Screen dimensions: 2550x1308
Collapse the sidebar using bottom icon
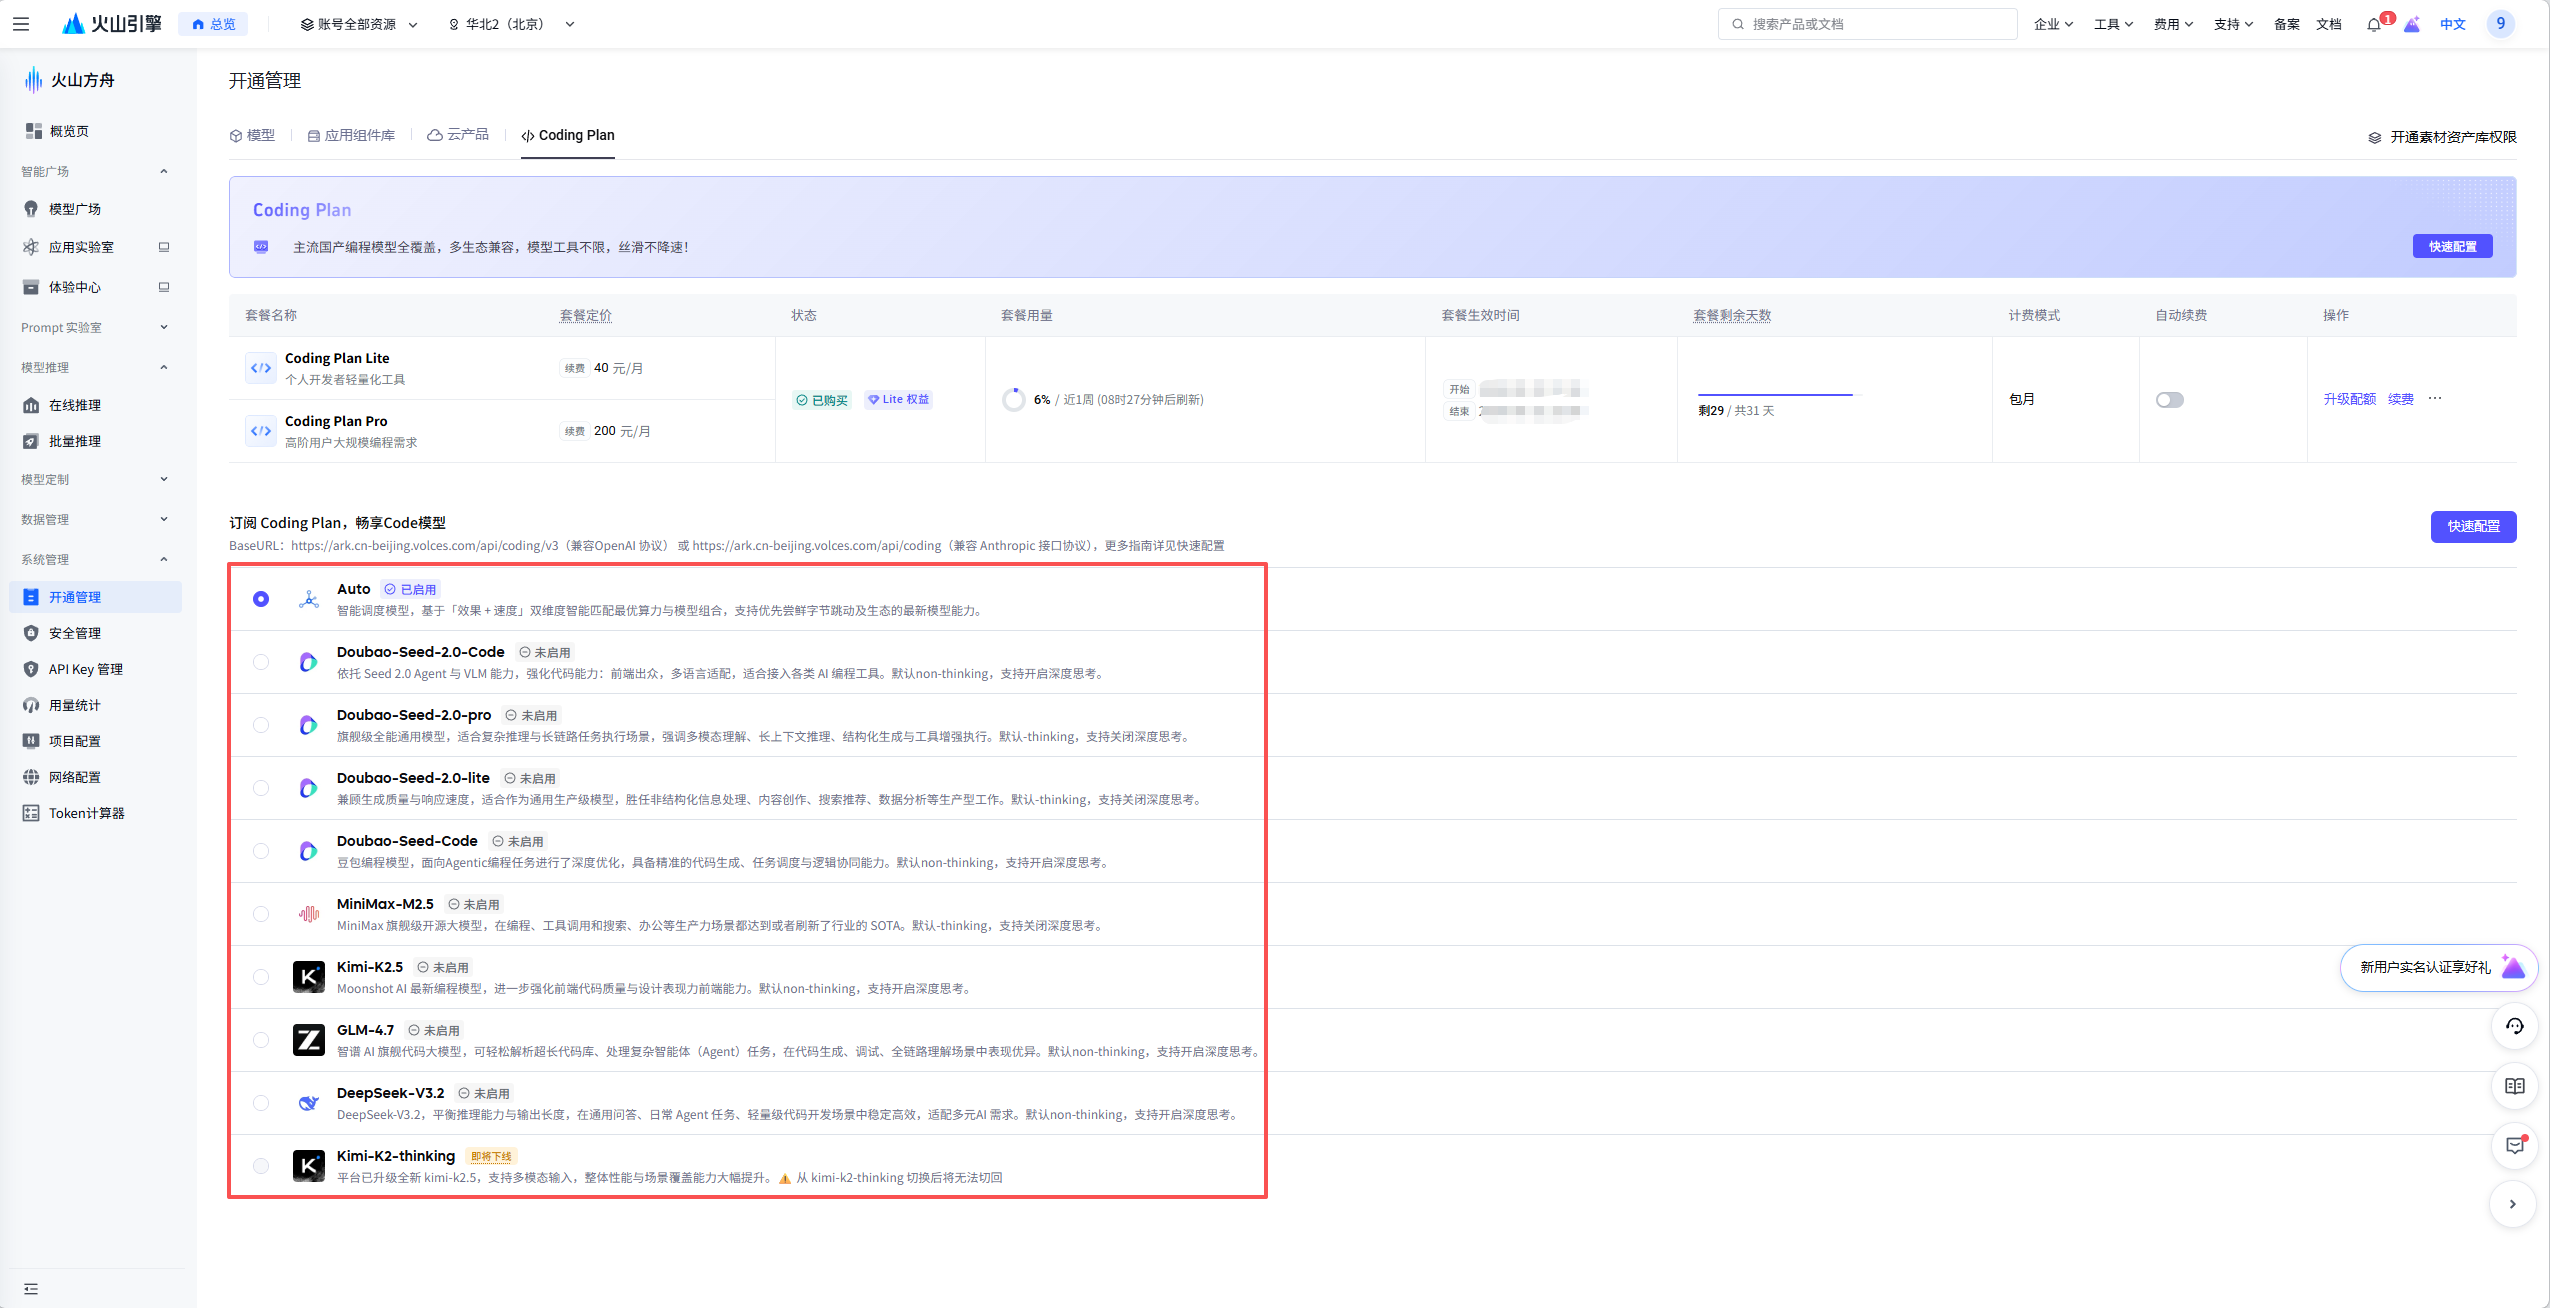tap(31, 1289)
